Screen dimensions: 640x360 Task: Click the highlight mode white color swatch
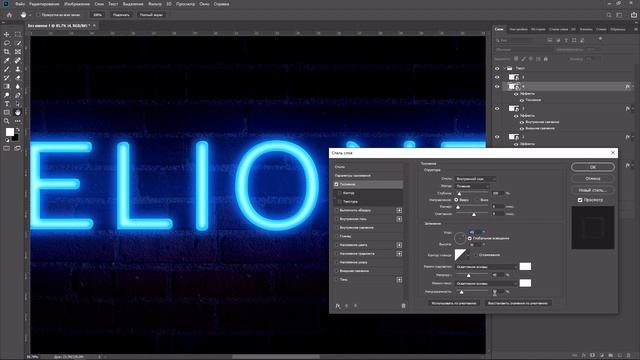click(525, 267)
